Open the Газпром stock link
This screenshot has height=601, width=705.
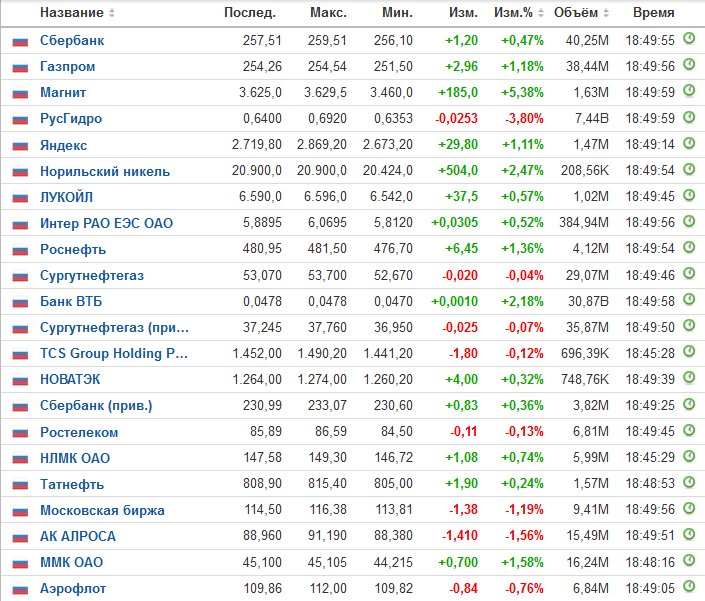(x=67, y=67)
